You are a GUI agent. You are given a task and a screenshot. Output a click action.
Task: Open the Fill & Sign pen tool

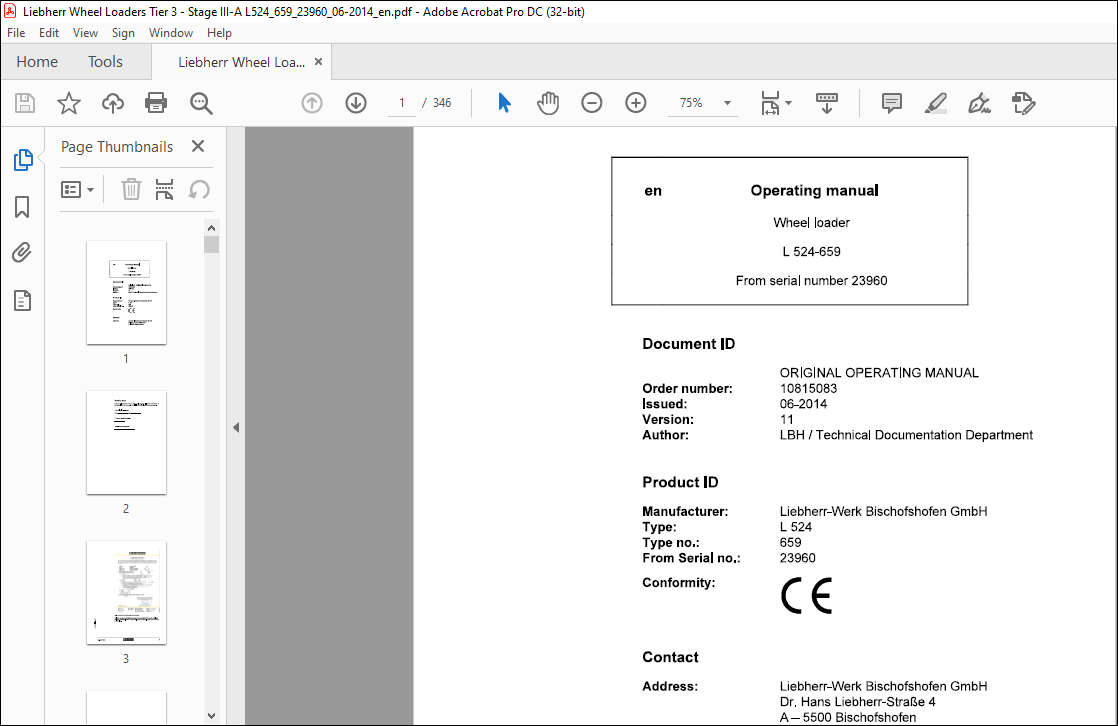[979, 103]
